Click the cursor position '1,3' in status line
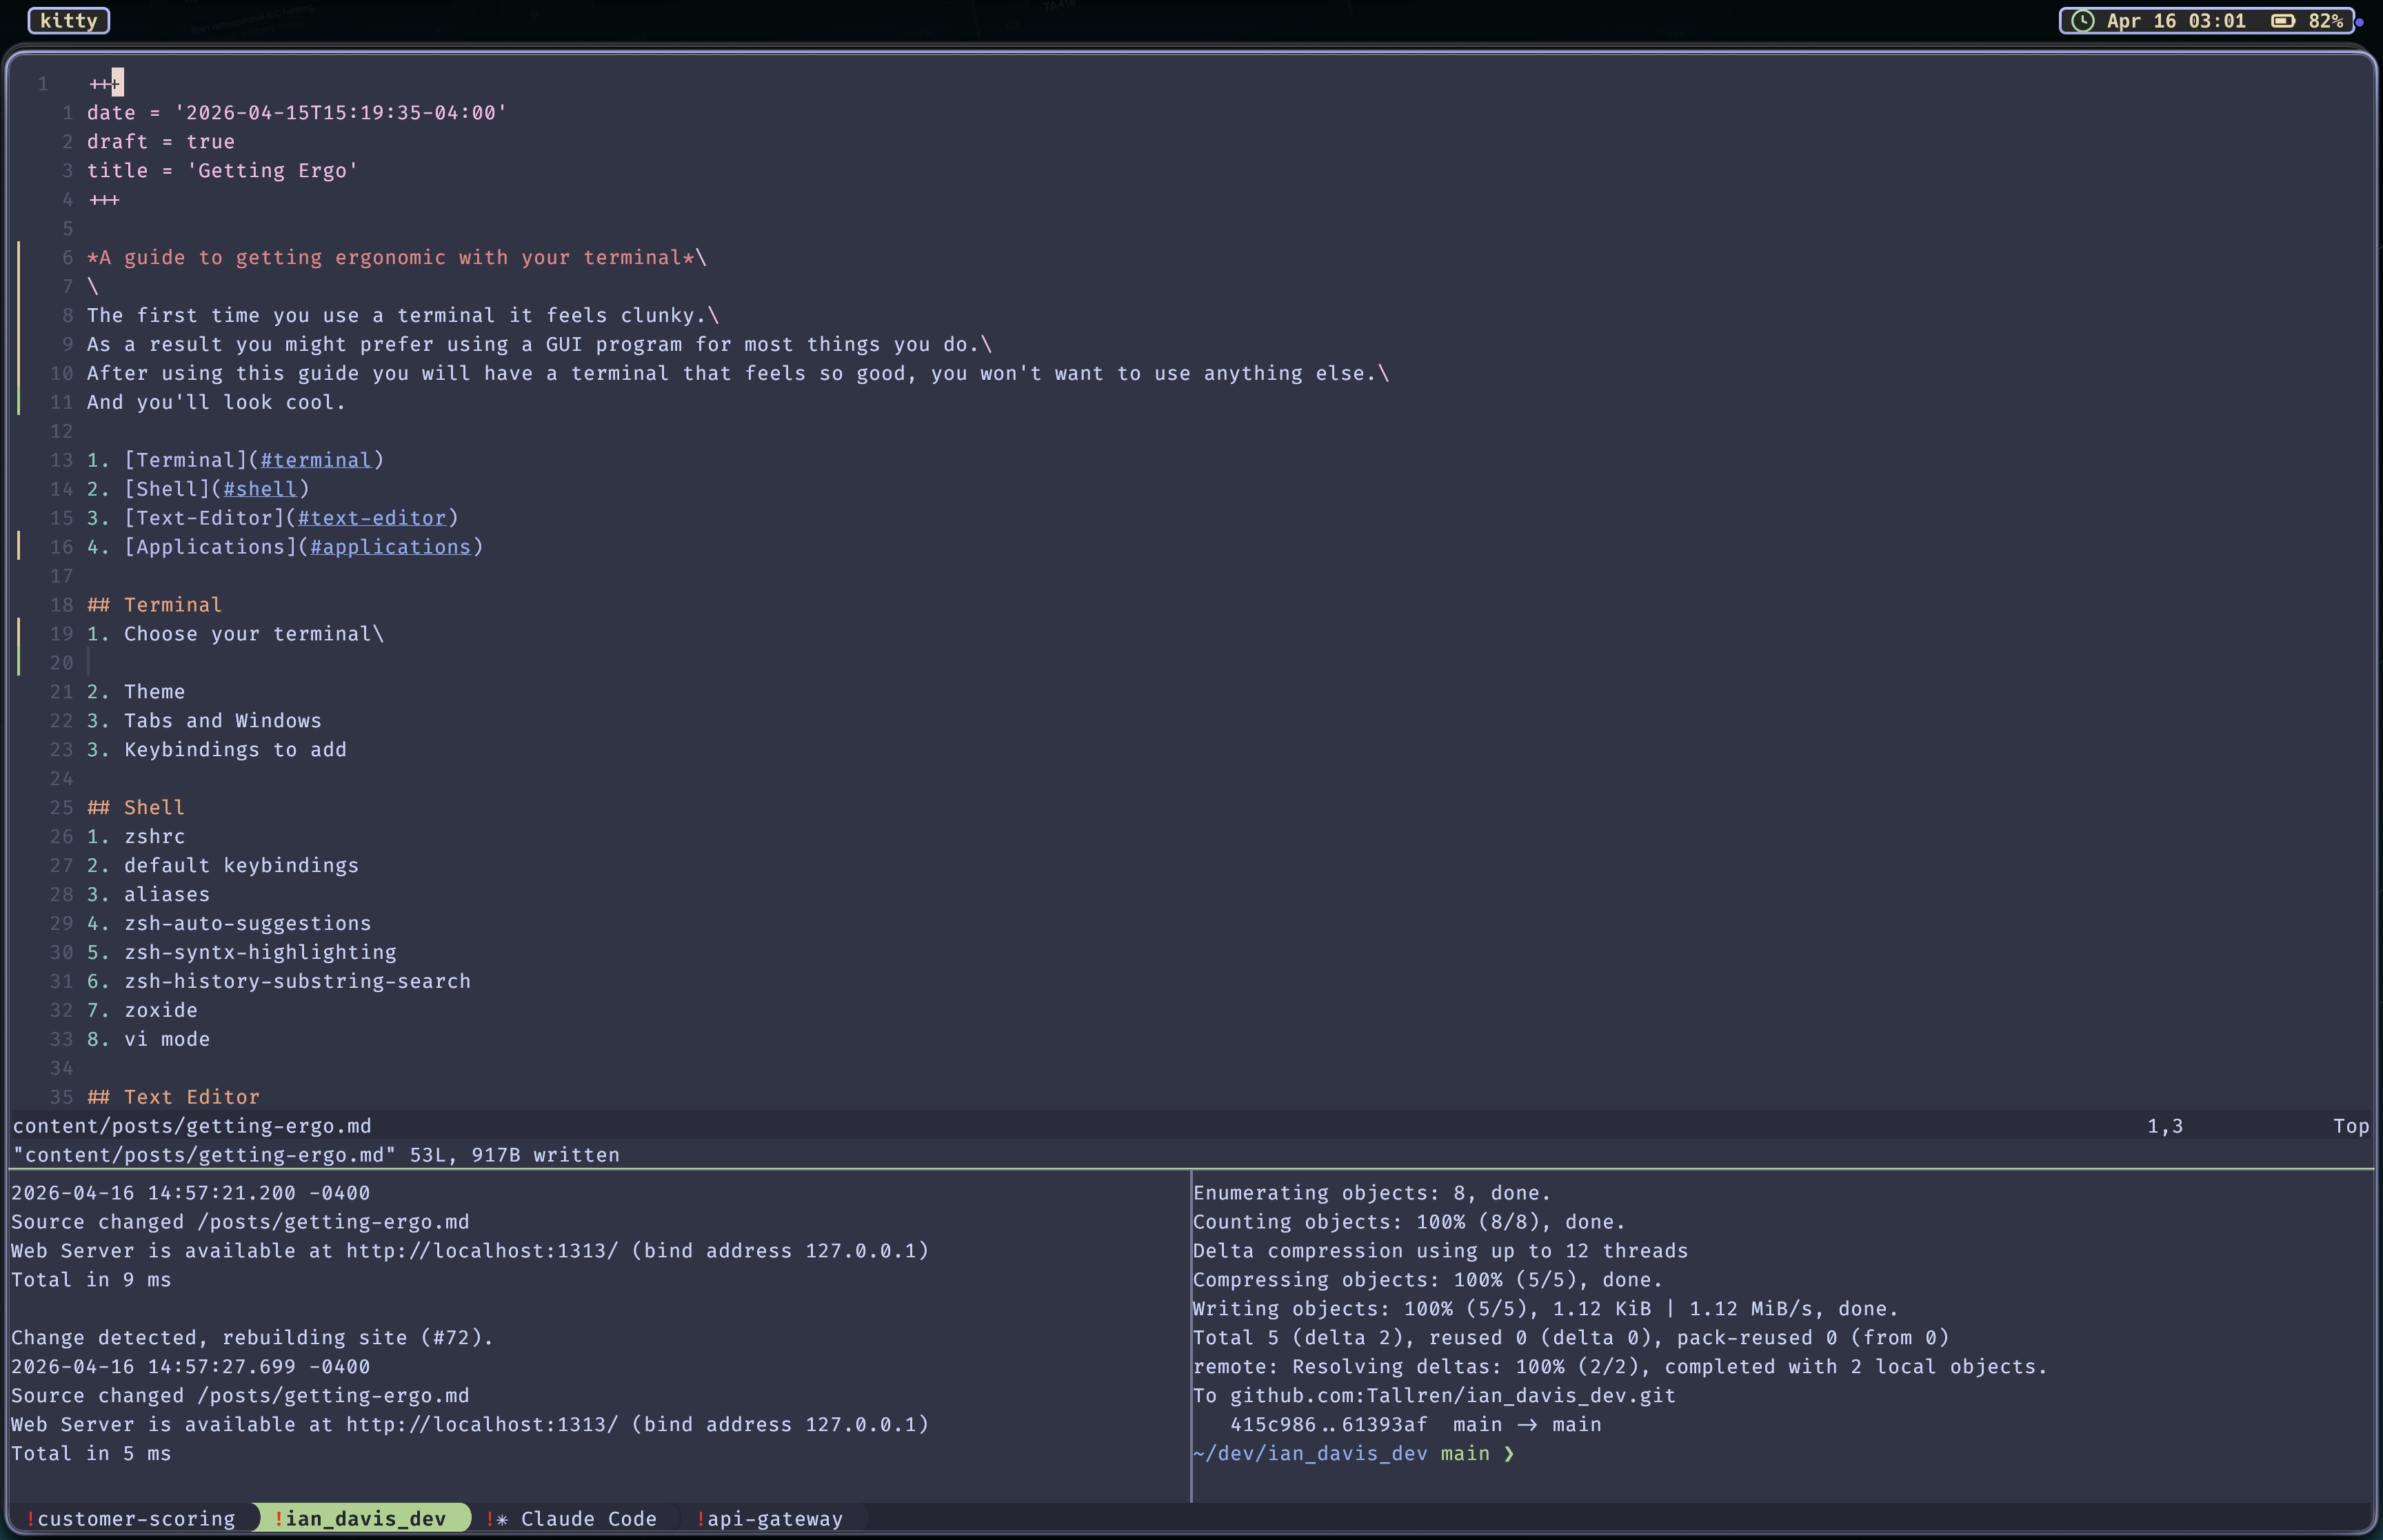The image size is (2383, 1540). (2165, 1126)
